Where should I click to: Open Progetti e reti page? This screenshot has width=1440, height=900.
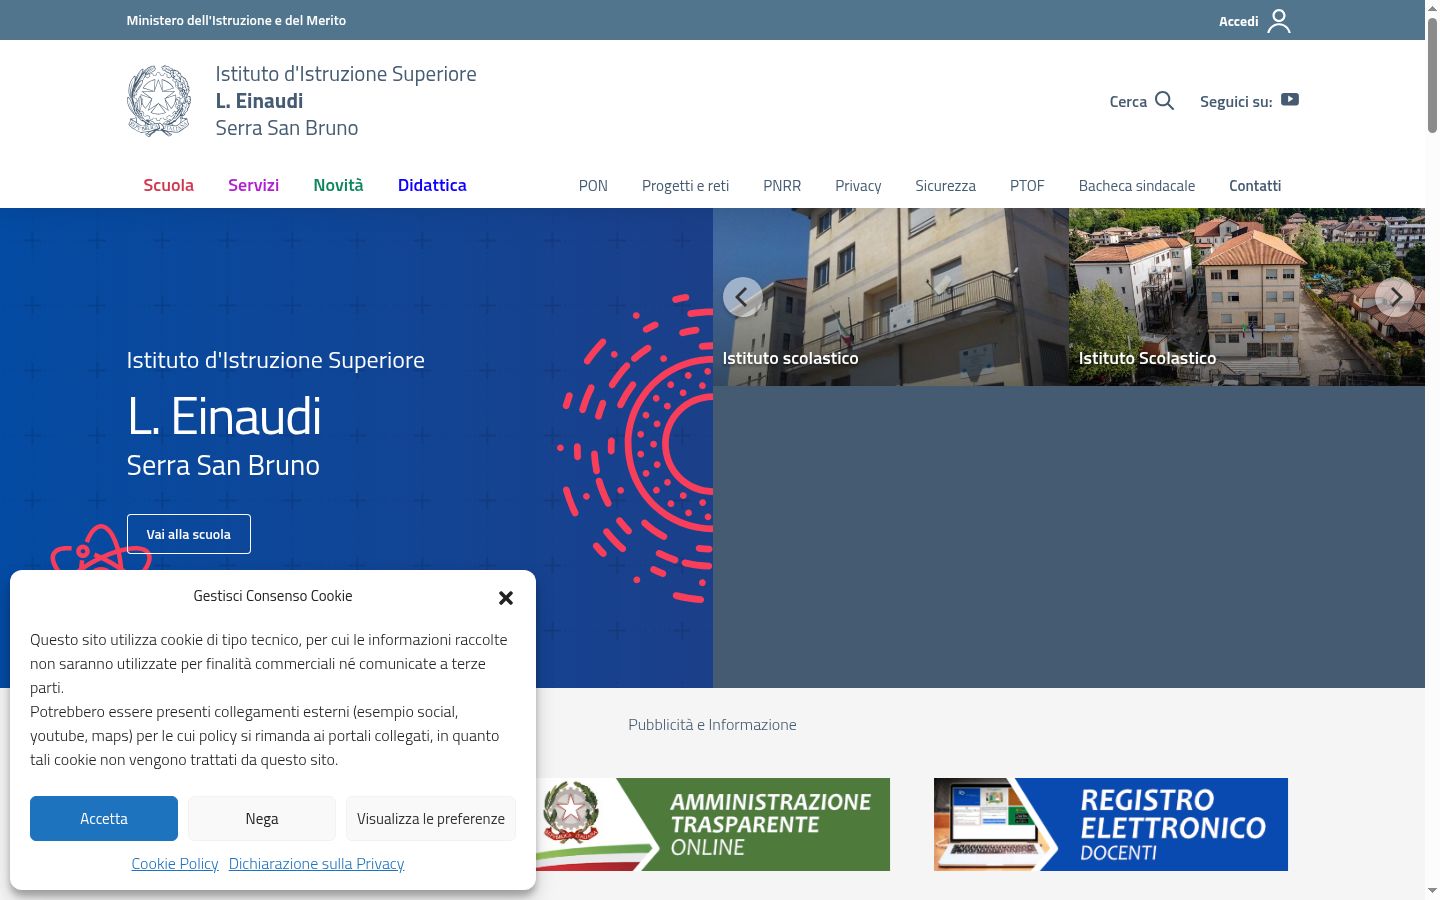click(685, 186)
